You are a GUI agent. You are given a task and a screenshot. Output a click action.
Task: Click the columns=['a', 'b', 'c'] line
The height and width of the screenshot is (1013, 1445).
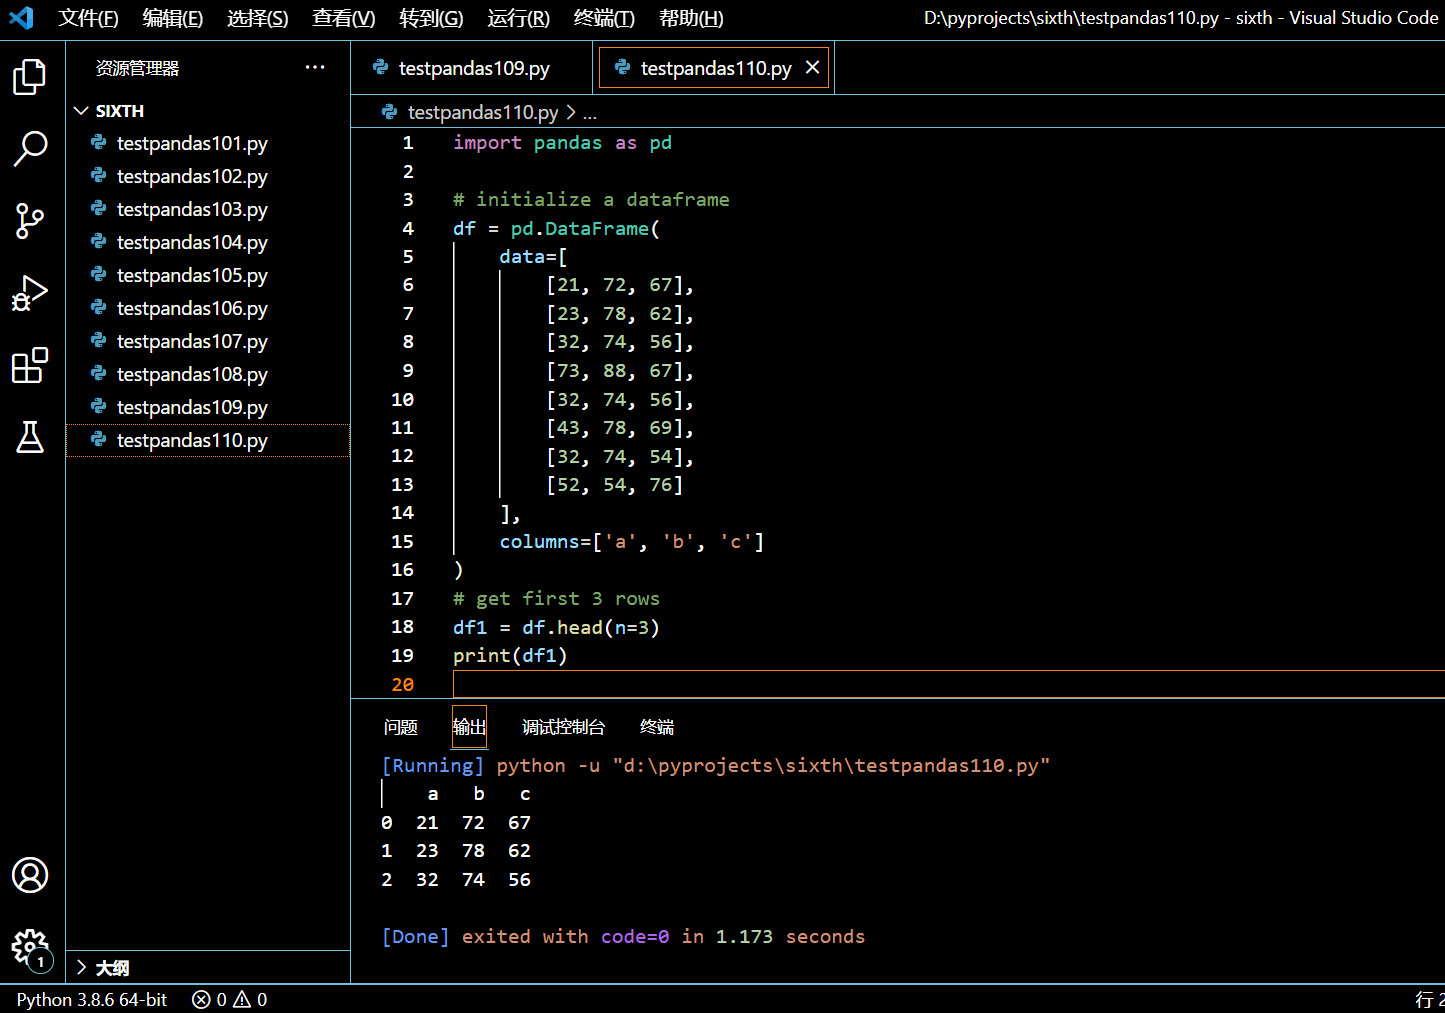click(x=632, y=541)
